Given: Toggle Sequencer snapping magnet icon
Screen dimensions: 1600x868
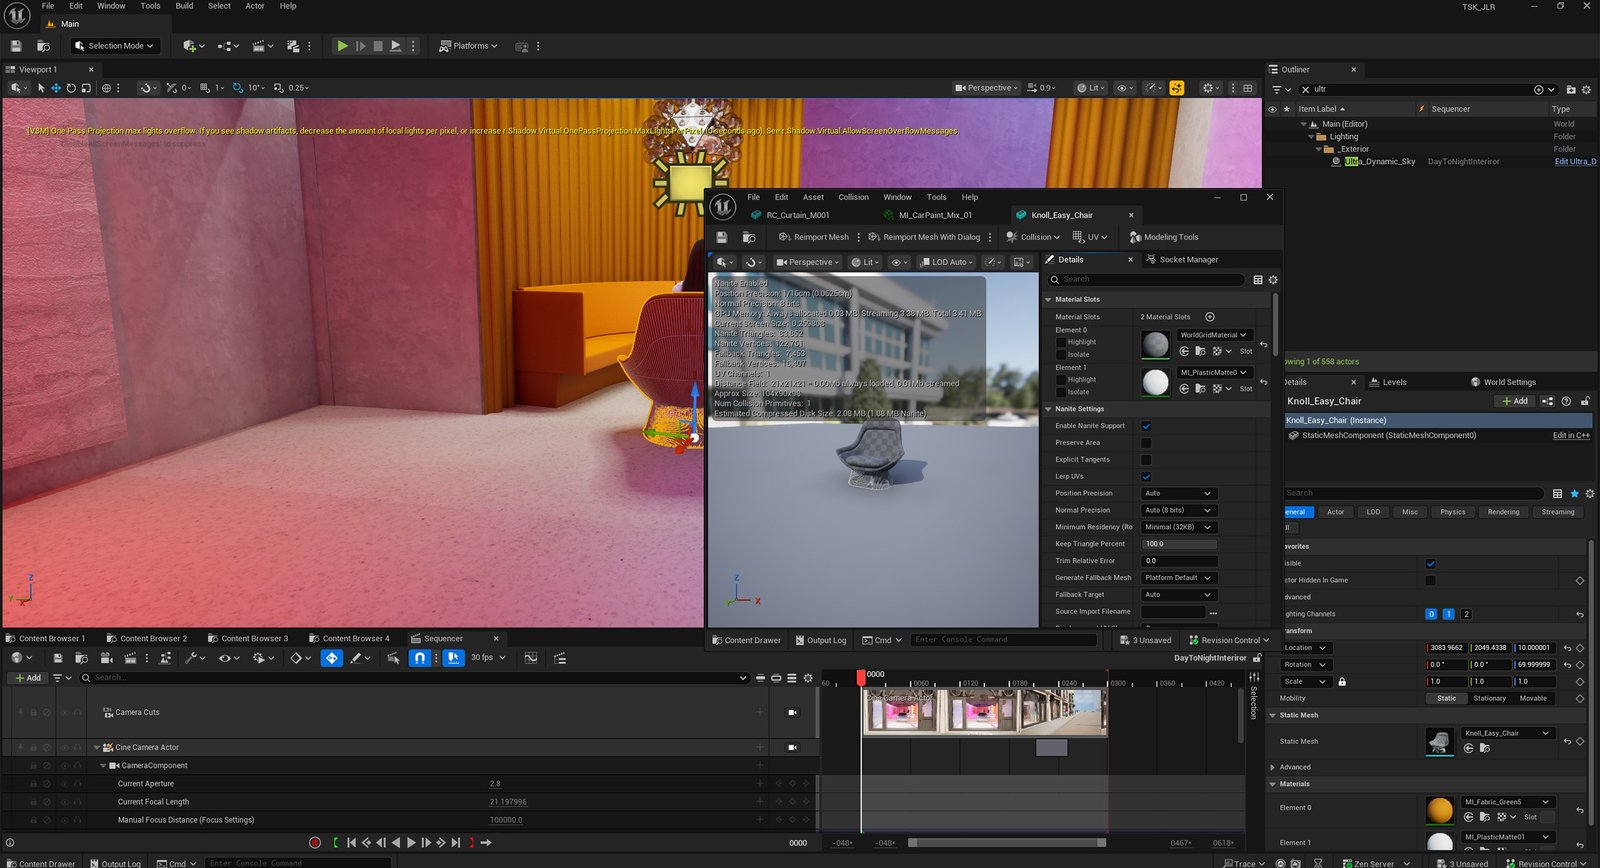Looking at the screenshot, I should 420,658.
